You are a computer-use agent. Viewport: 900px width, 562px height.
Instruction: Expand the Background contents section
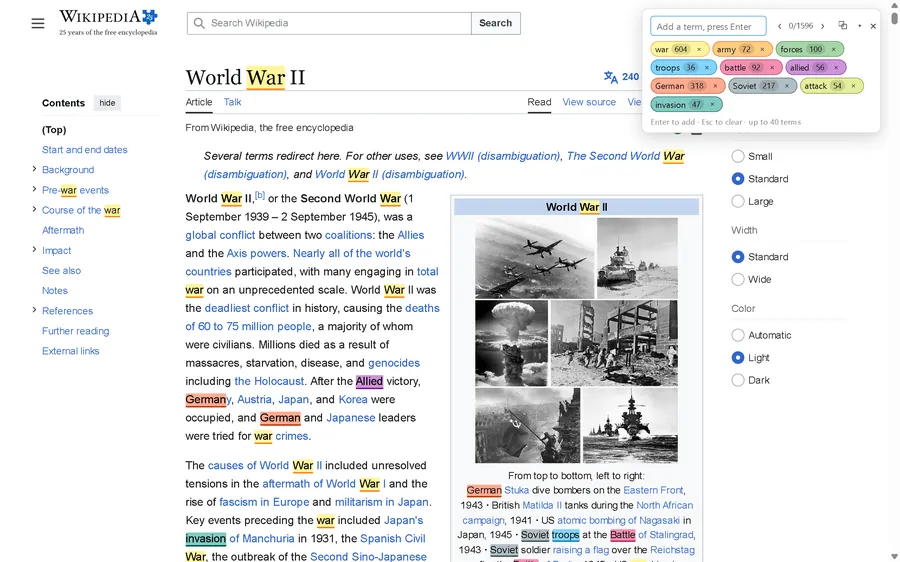click(x=34, y=169)
